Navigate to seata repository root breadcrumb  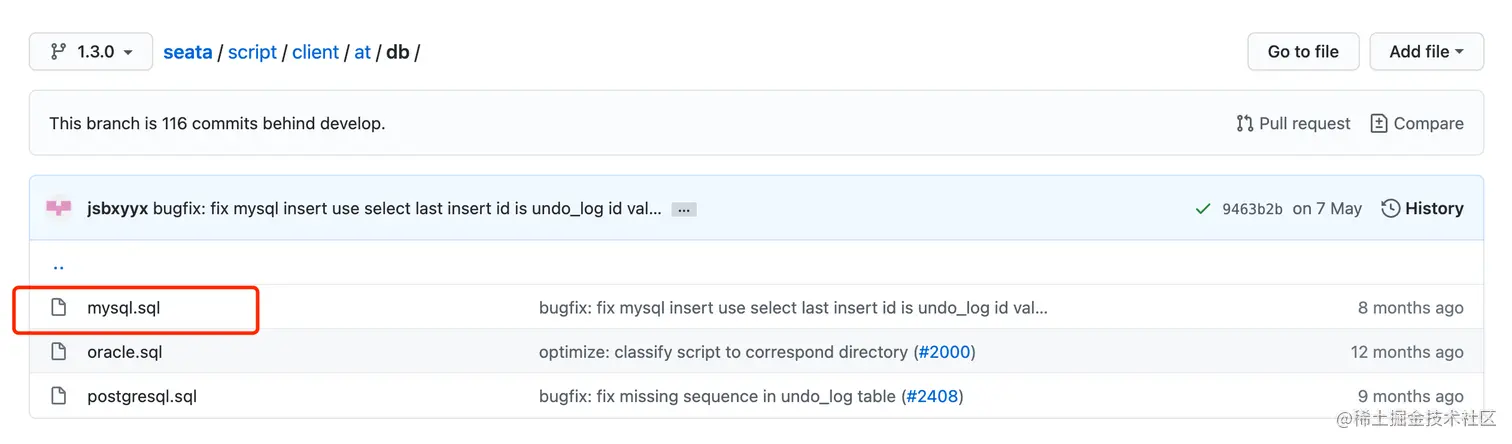(x=188, y=52)
